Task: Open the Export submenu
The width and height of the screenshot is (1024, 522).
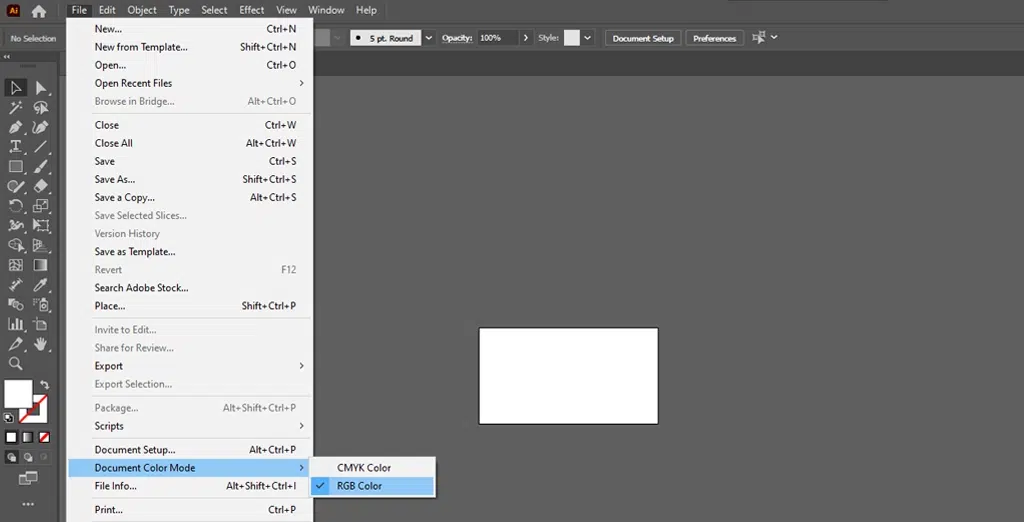Action: 109,366
